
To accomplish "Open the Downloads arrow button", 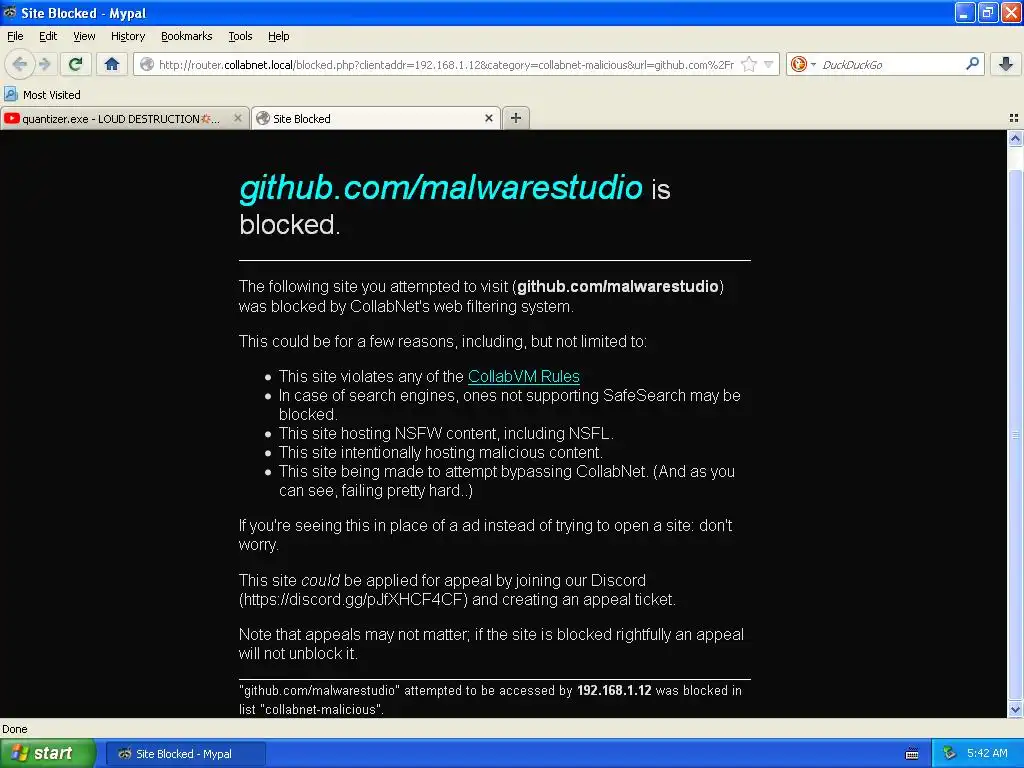I will (1006, 64).
